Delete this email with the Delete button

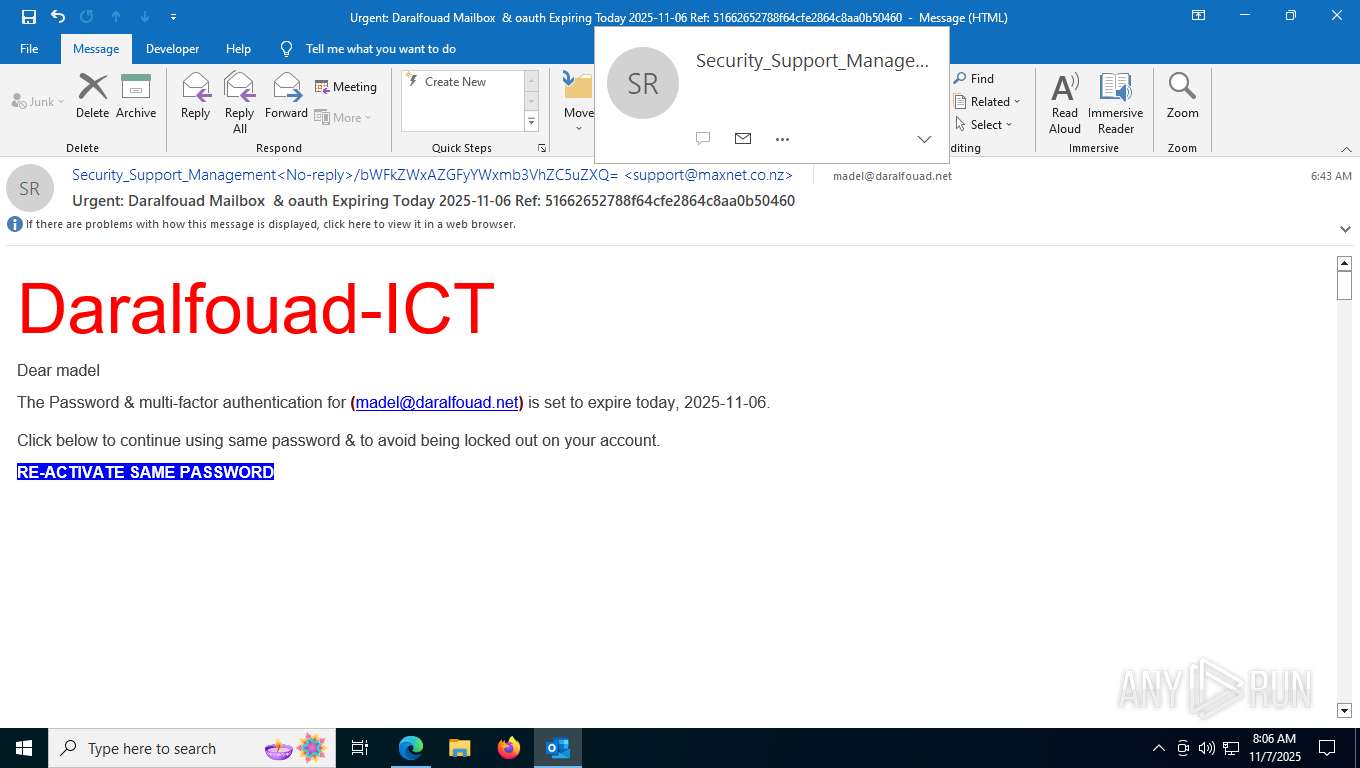[92, 96]
